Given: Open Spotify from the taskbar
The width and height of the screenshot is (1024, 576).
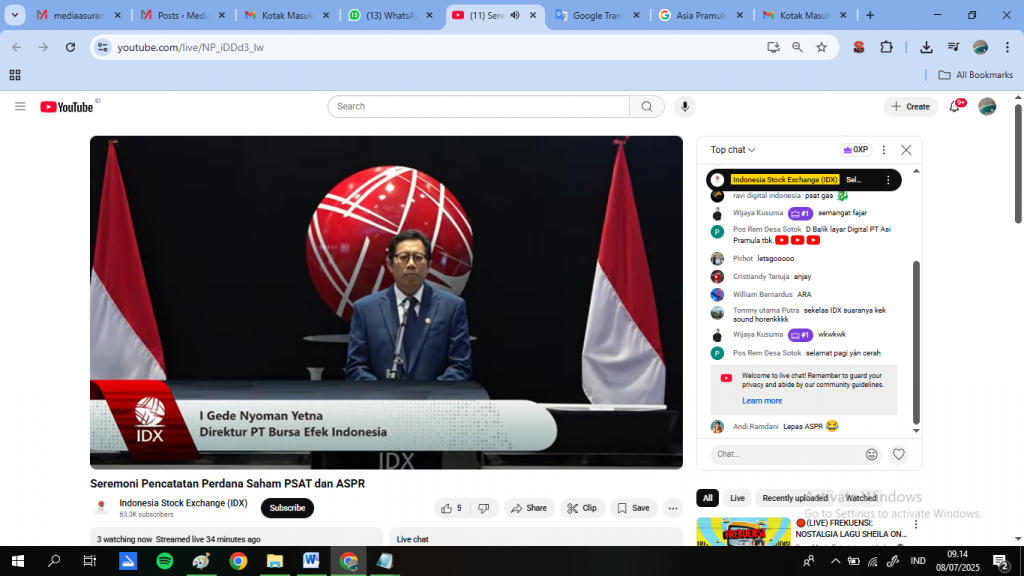Looking at the screenshot, I should pos(165,561).
